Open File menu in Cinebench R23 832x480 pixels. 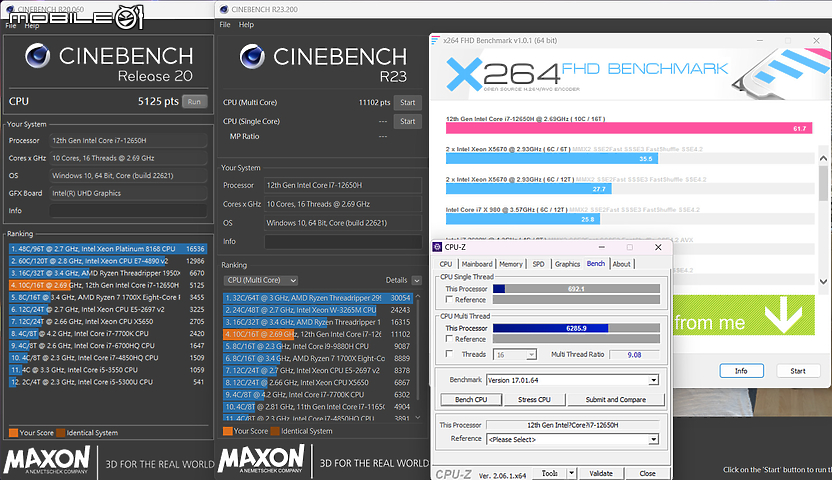225,24
